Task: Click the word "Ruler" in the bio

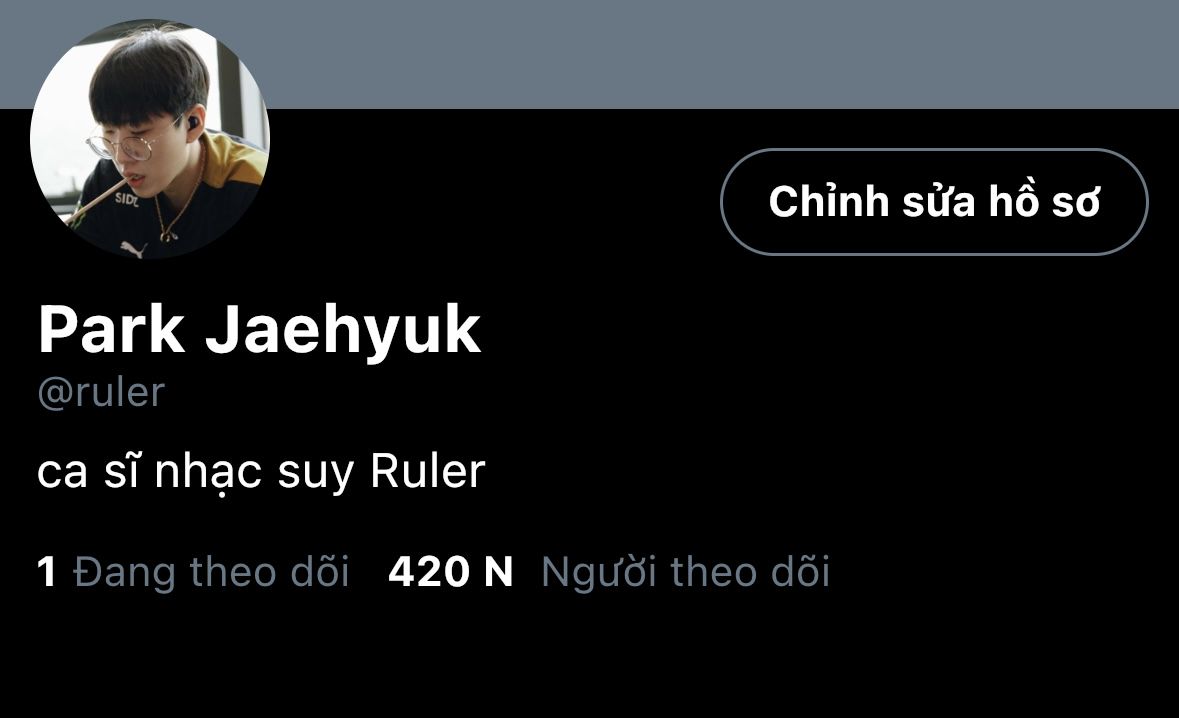Action: pyautogui.click(x=428, y=471)
